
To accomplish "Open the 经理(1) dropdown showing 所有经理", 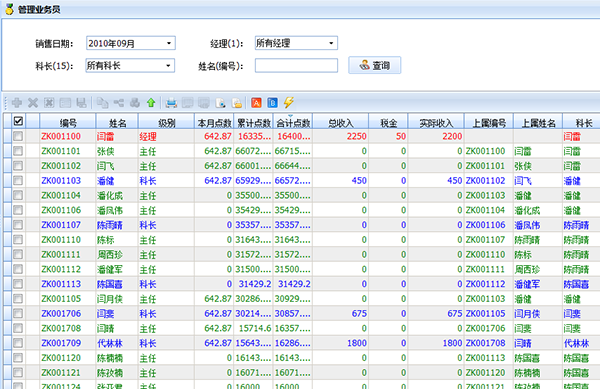I will coord(296,43).
